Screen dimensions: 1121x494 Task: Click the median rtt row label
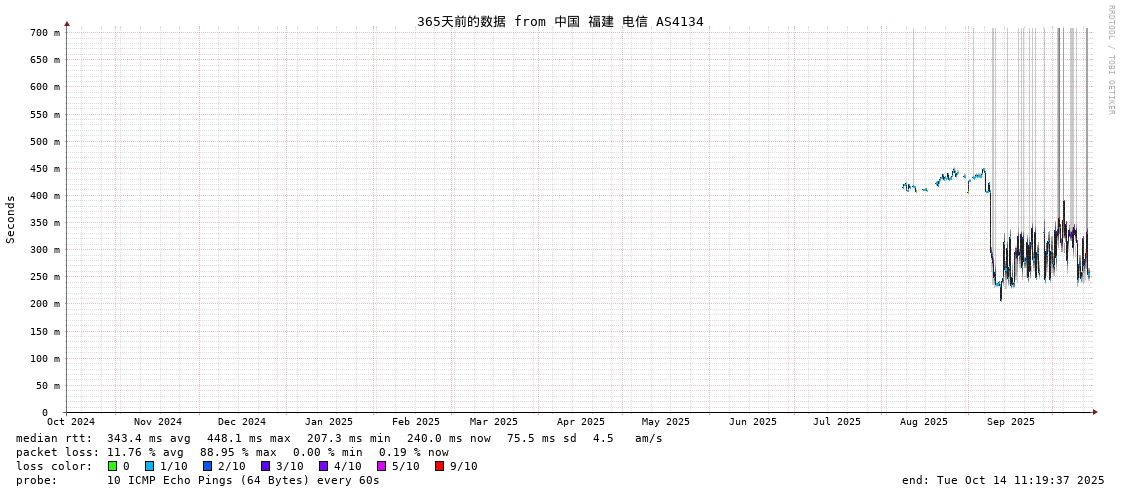click(x=54, y=438)
